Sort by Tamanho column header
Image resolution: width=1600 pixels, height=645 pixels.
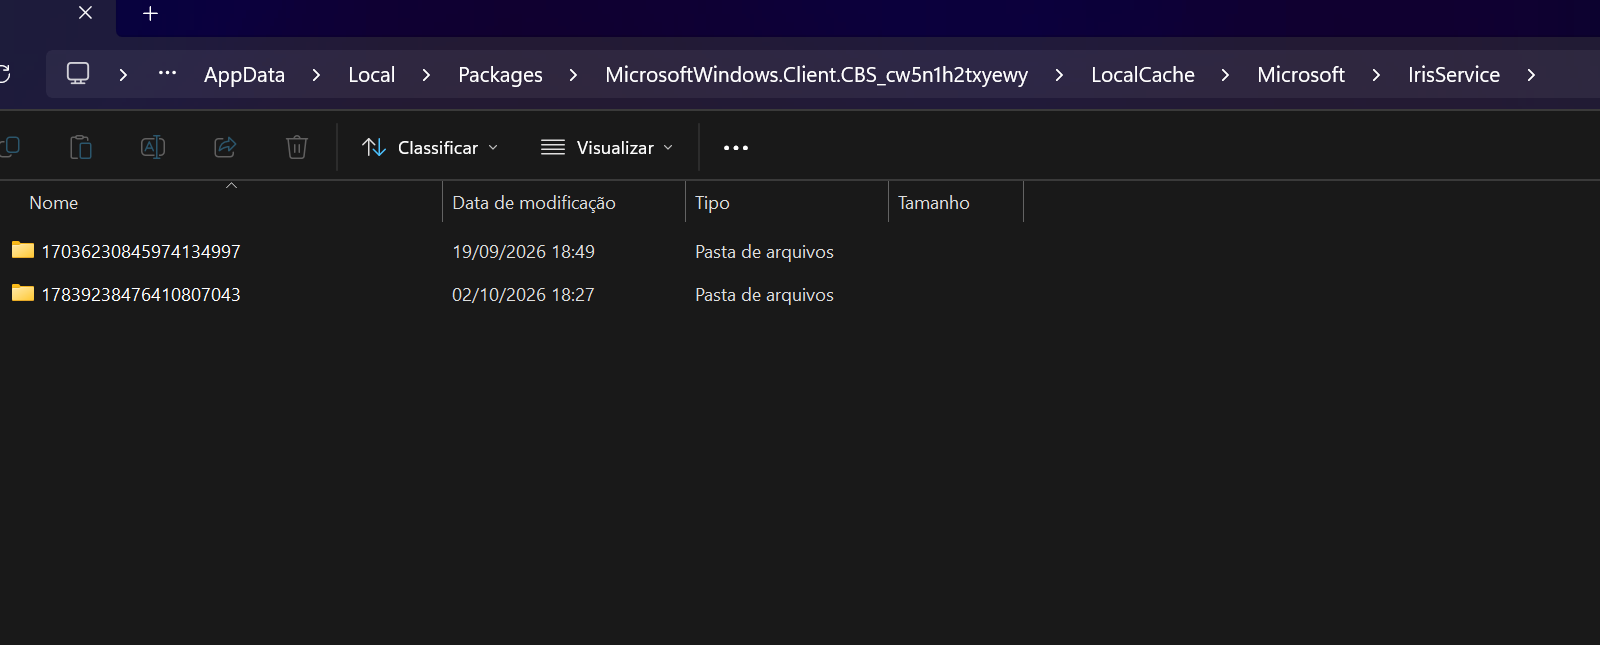click(956, 203)
